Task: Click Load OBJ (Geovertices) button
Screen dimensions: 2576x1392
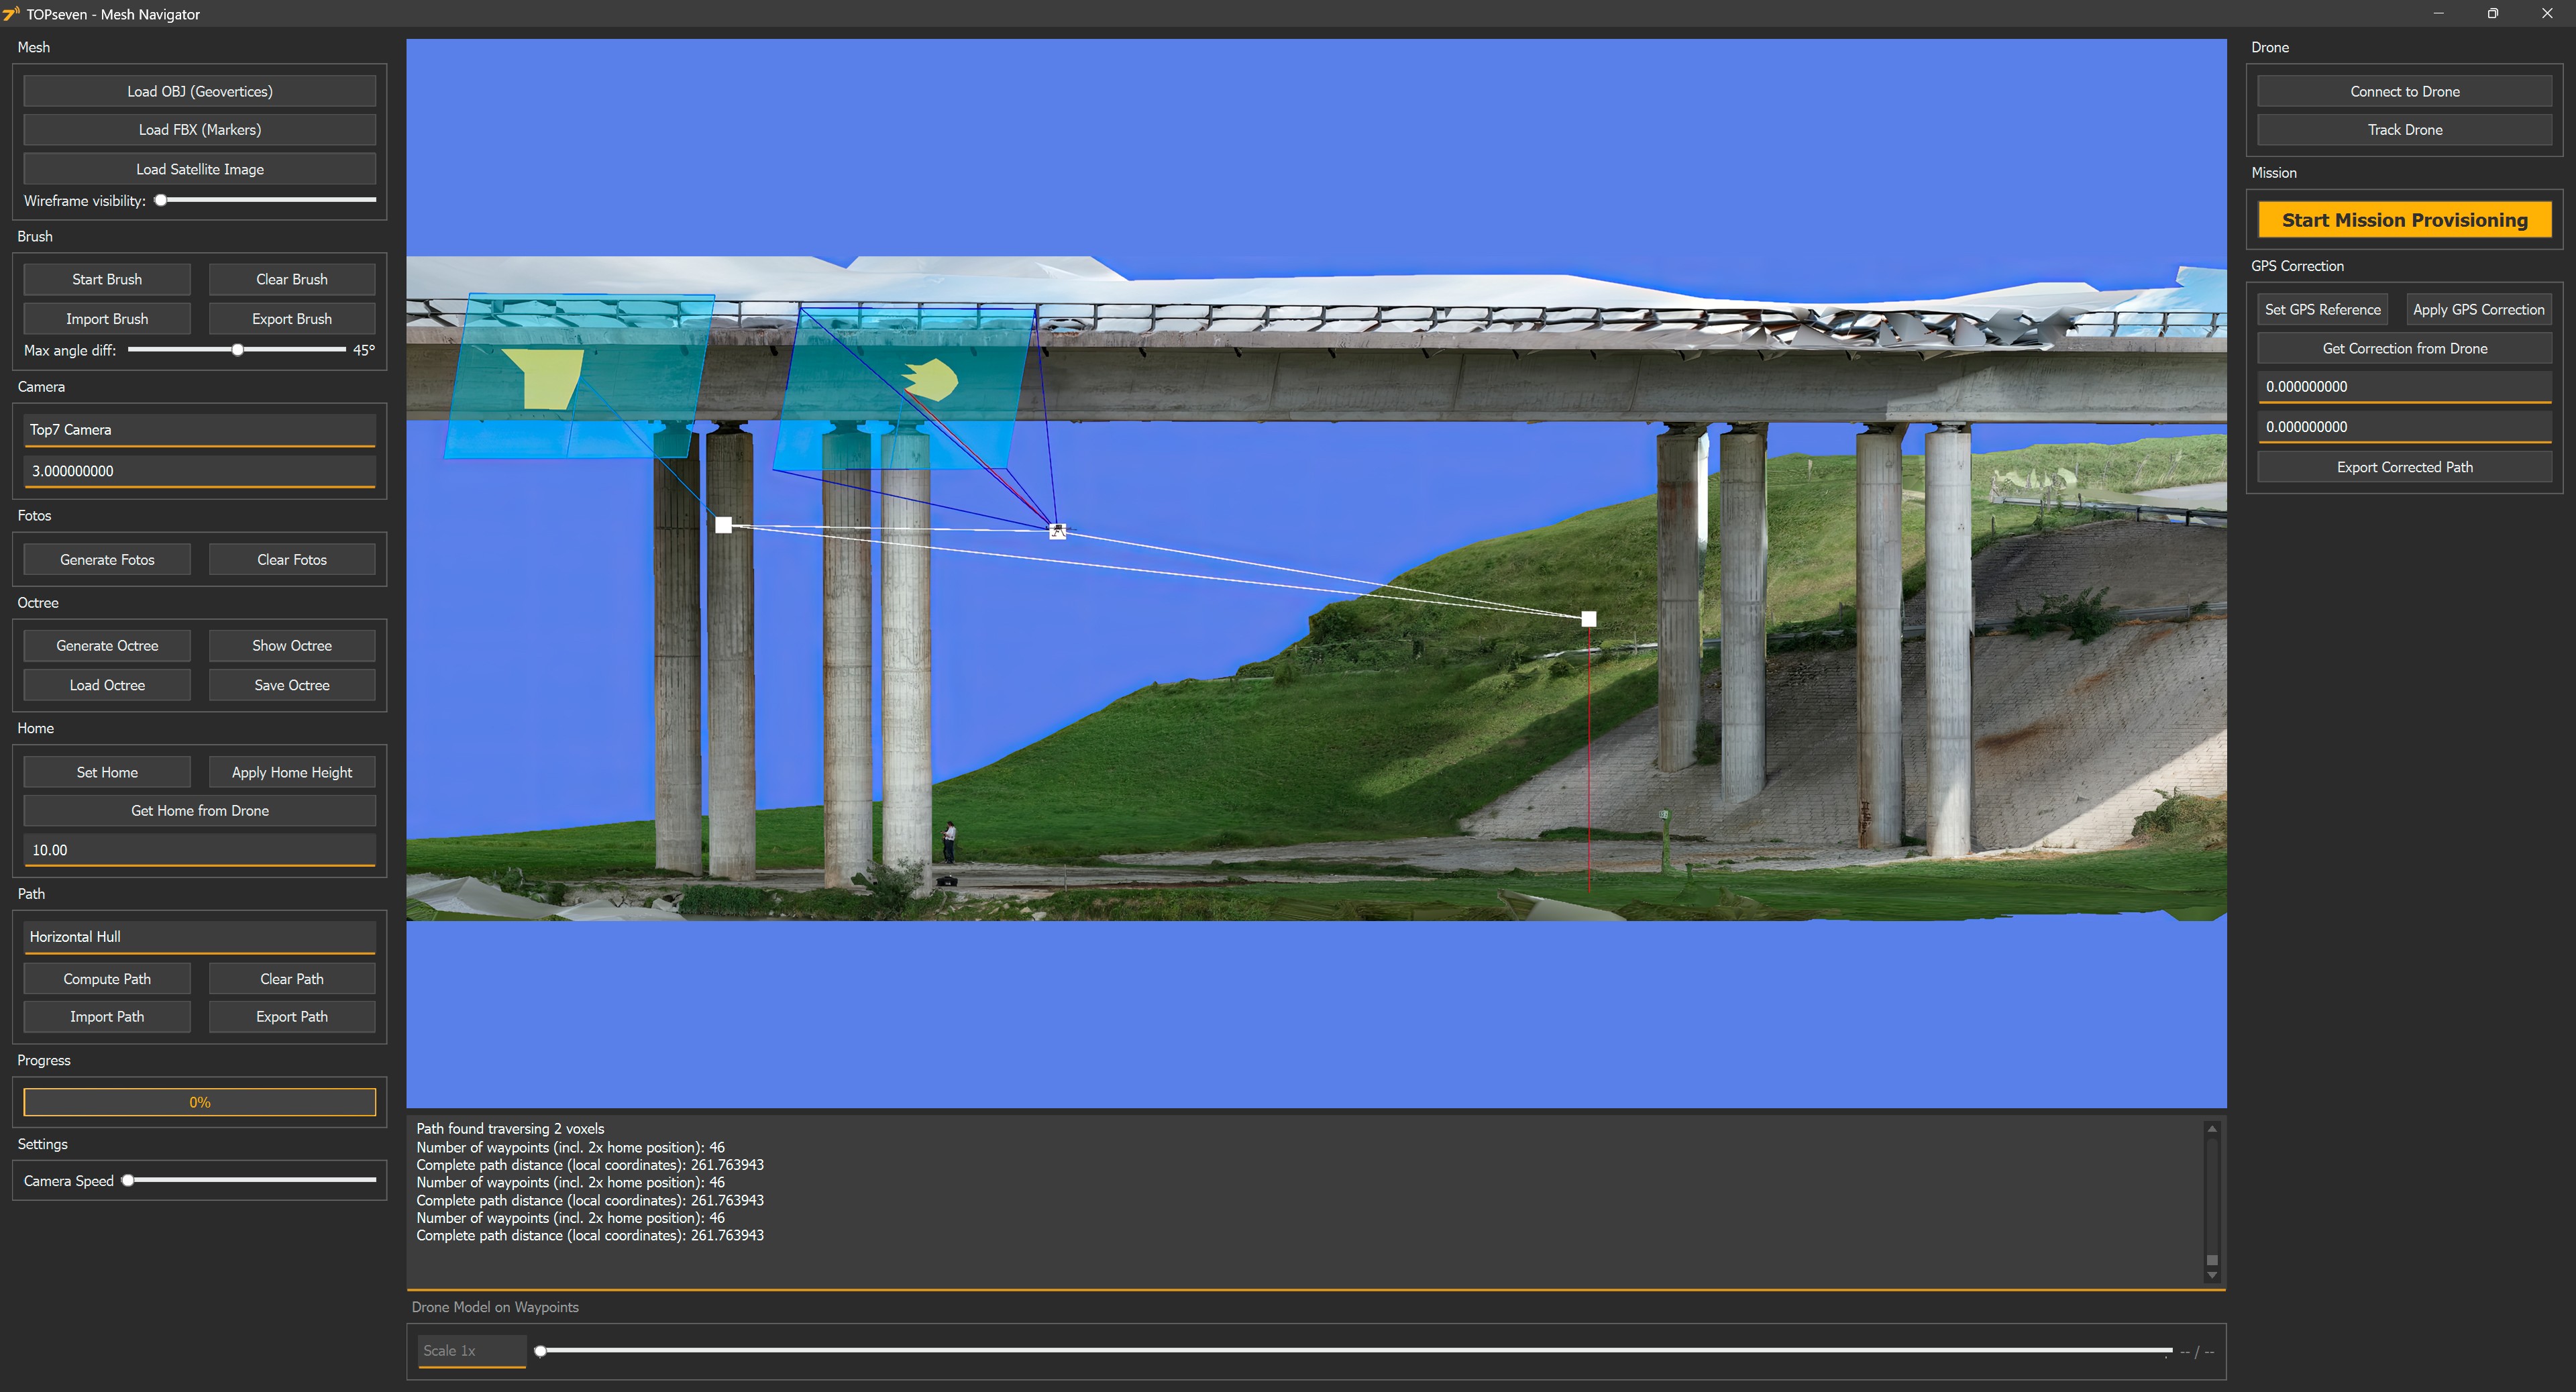Action: click(x=199, y=90)
